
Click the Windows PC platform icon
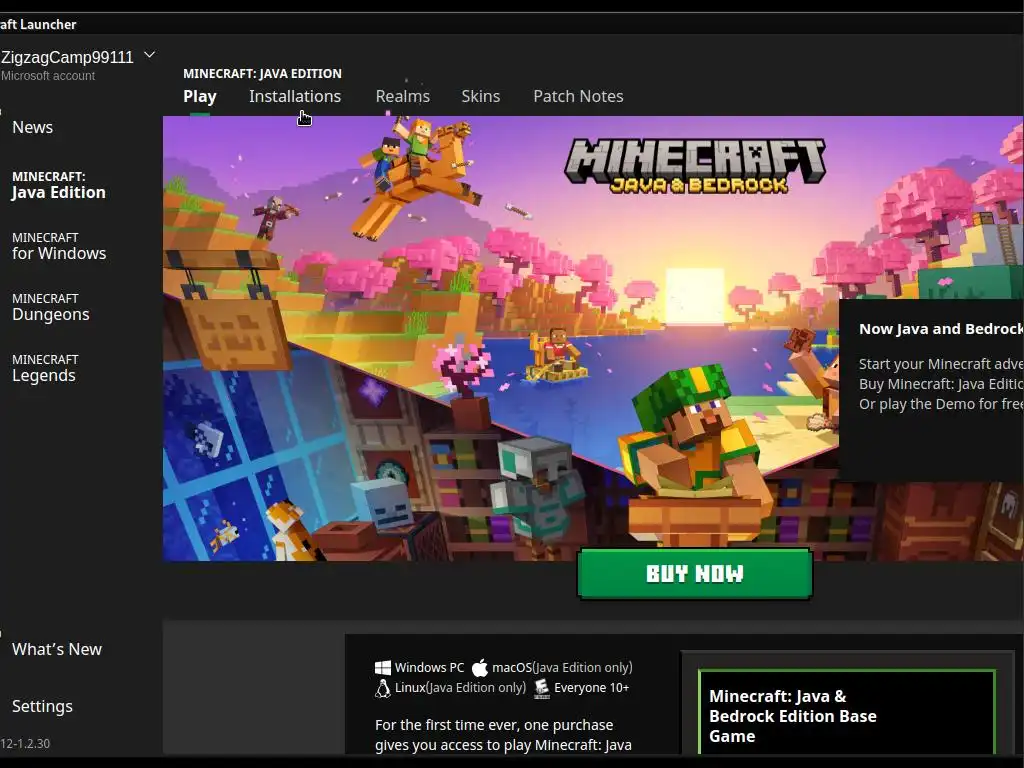383,667
